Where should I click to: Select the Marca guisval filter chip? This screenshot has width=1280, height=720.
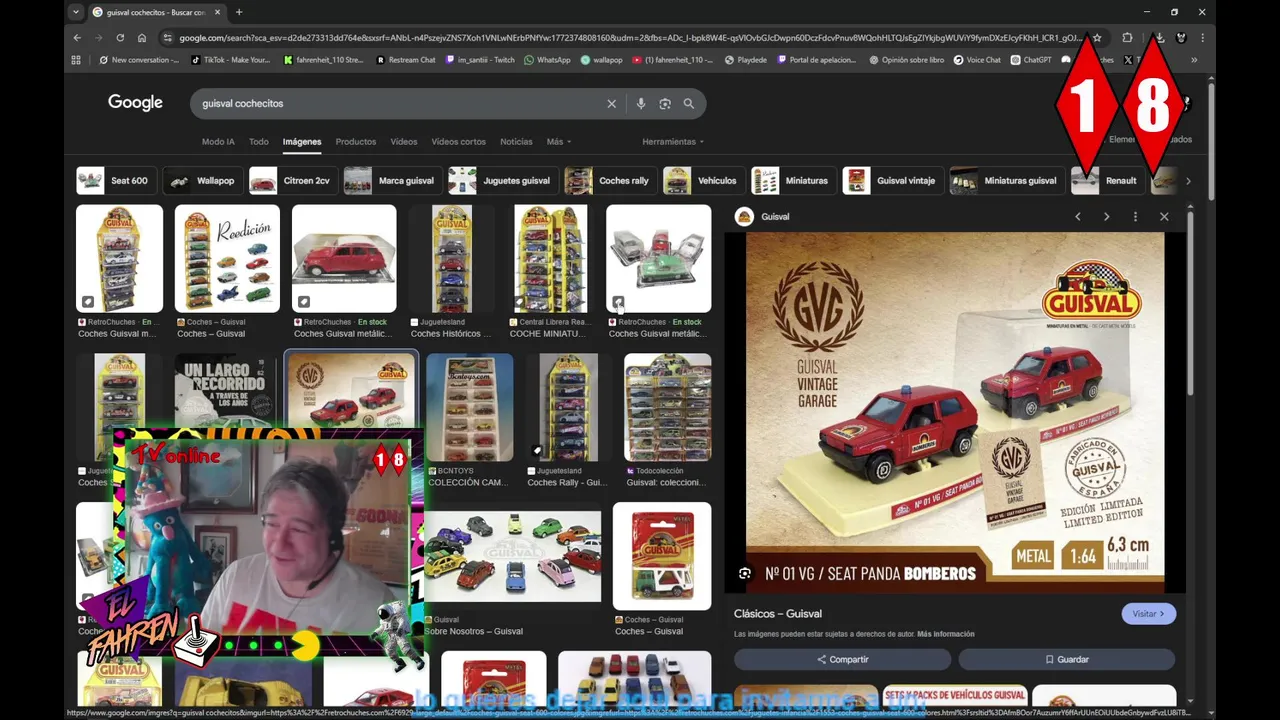point(391,181)
